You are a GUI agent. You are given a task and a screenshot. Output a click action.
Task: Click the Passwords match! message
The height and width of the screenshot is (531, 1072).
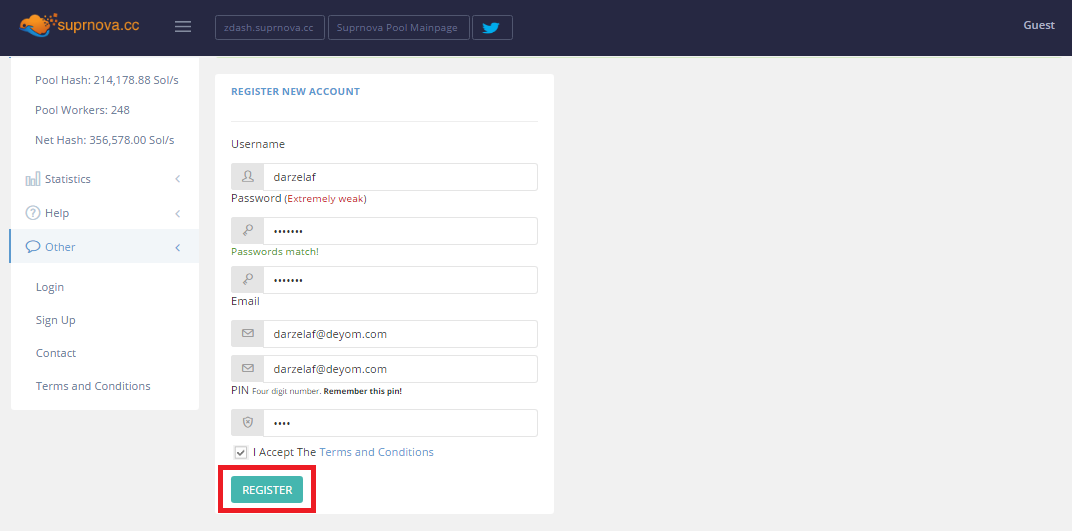(275, 251)
